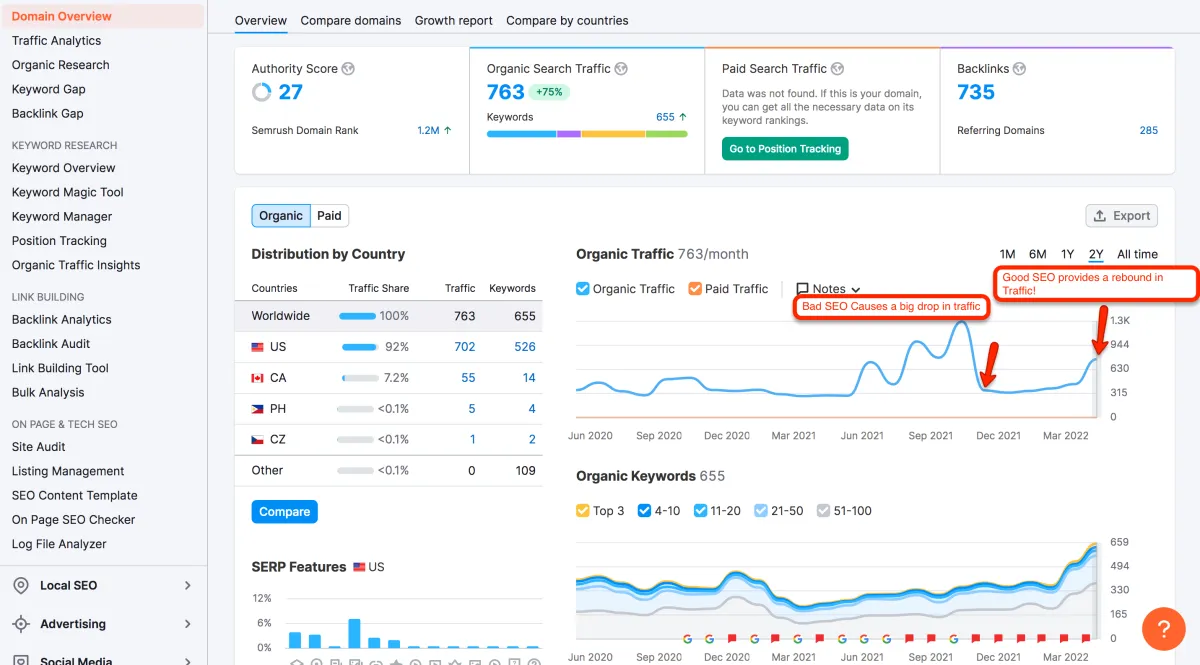Click the Go to Position Tracking button
The image size is (1200, 665).
click(x=785, y=149)
